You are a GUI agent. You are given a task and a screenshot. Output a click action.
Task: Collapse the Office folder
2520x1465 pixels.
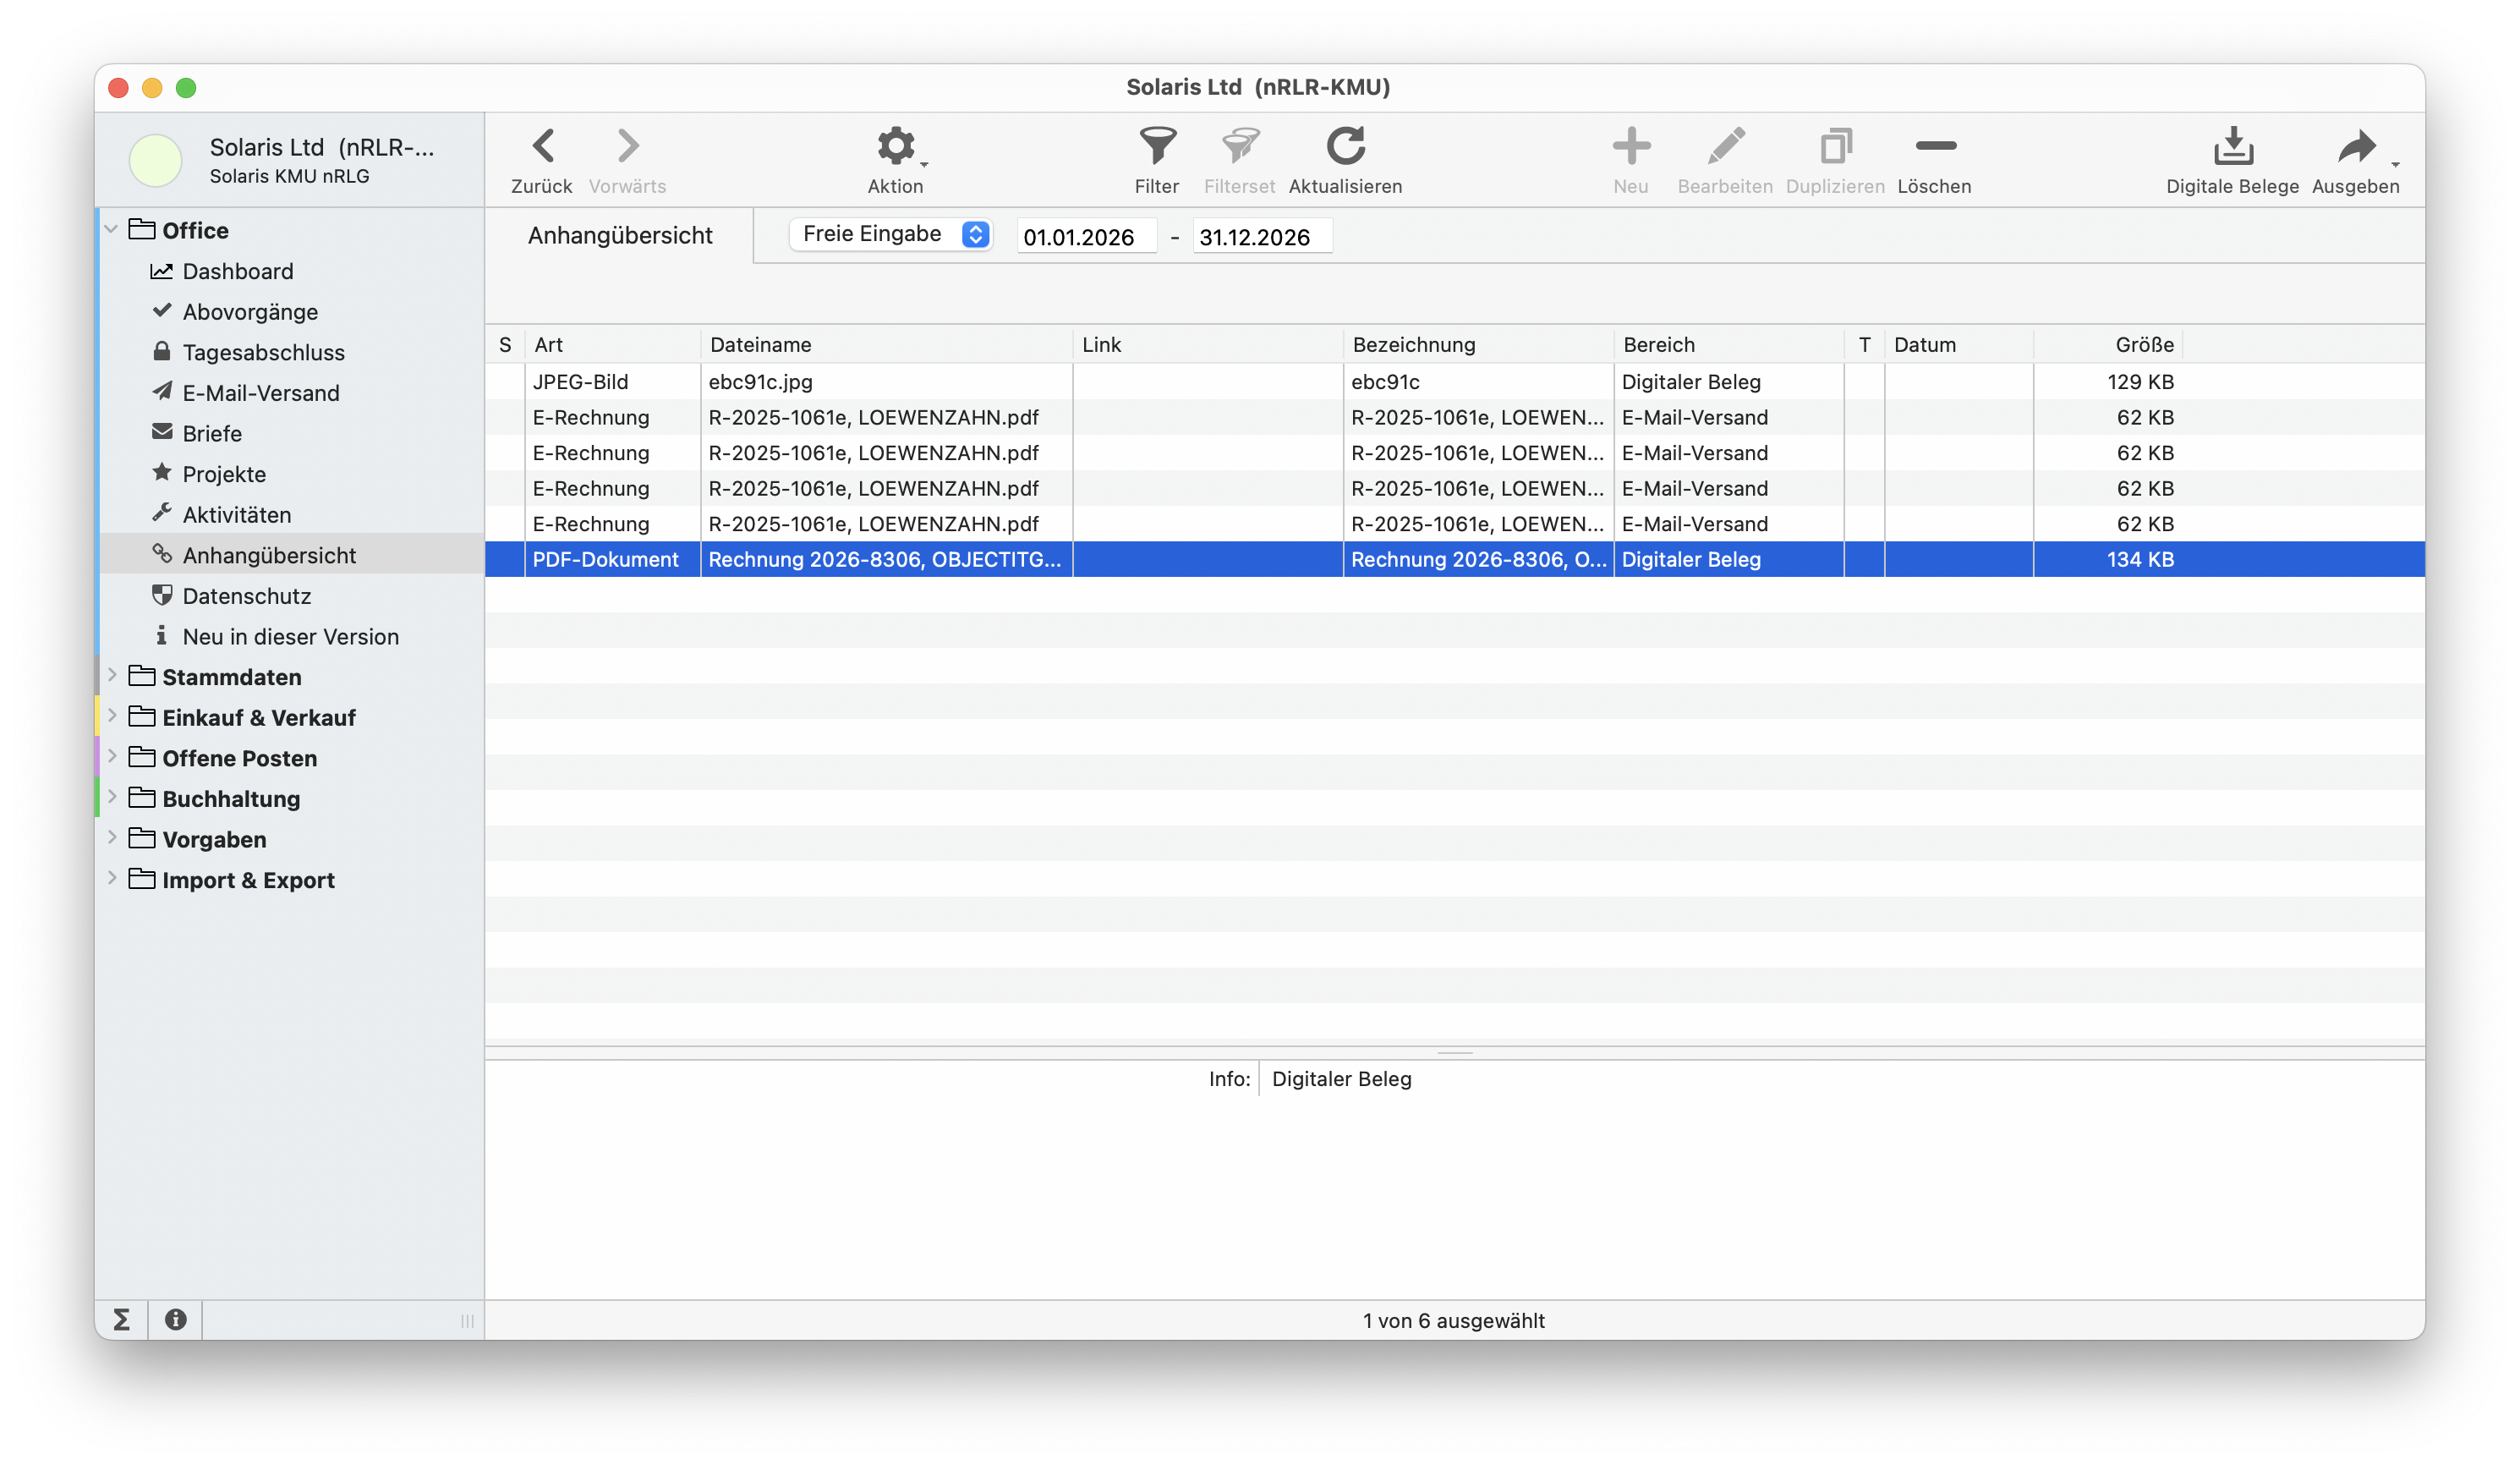pyautogui.click(x=111, y=230)
